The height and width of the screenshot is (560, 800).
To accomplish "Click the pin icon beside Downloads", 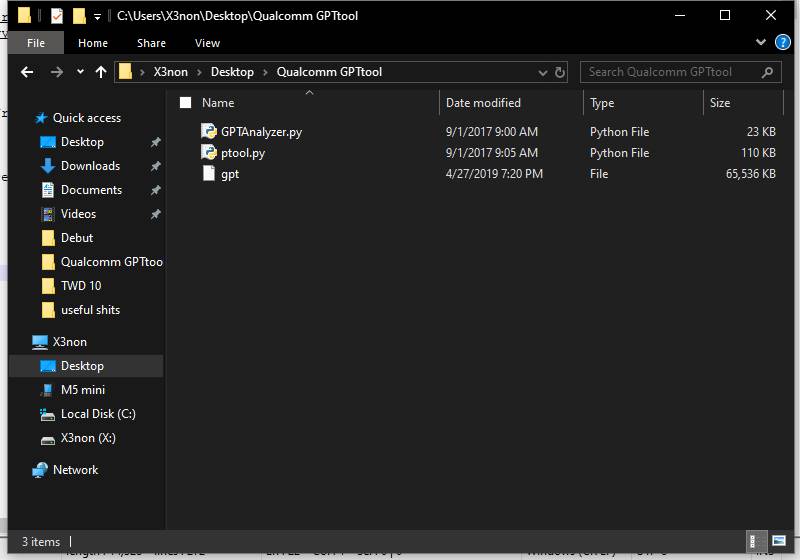I will pos(156,166).
